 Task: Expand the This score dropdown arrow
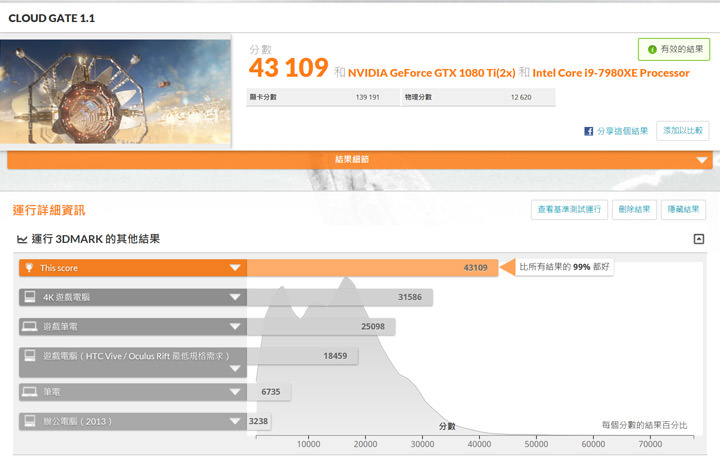pyautogui.click(x=235, y=267)
